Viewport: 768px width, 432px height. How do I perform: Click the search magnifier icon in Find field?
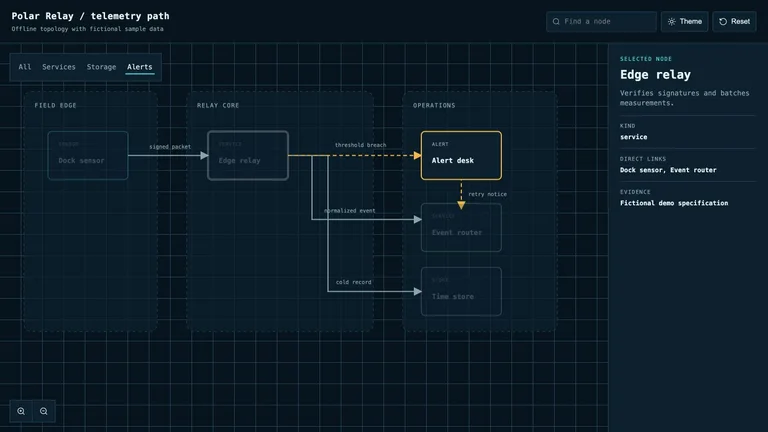[556, 22]
